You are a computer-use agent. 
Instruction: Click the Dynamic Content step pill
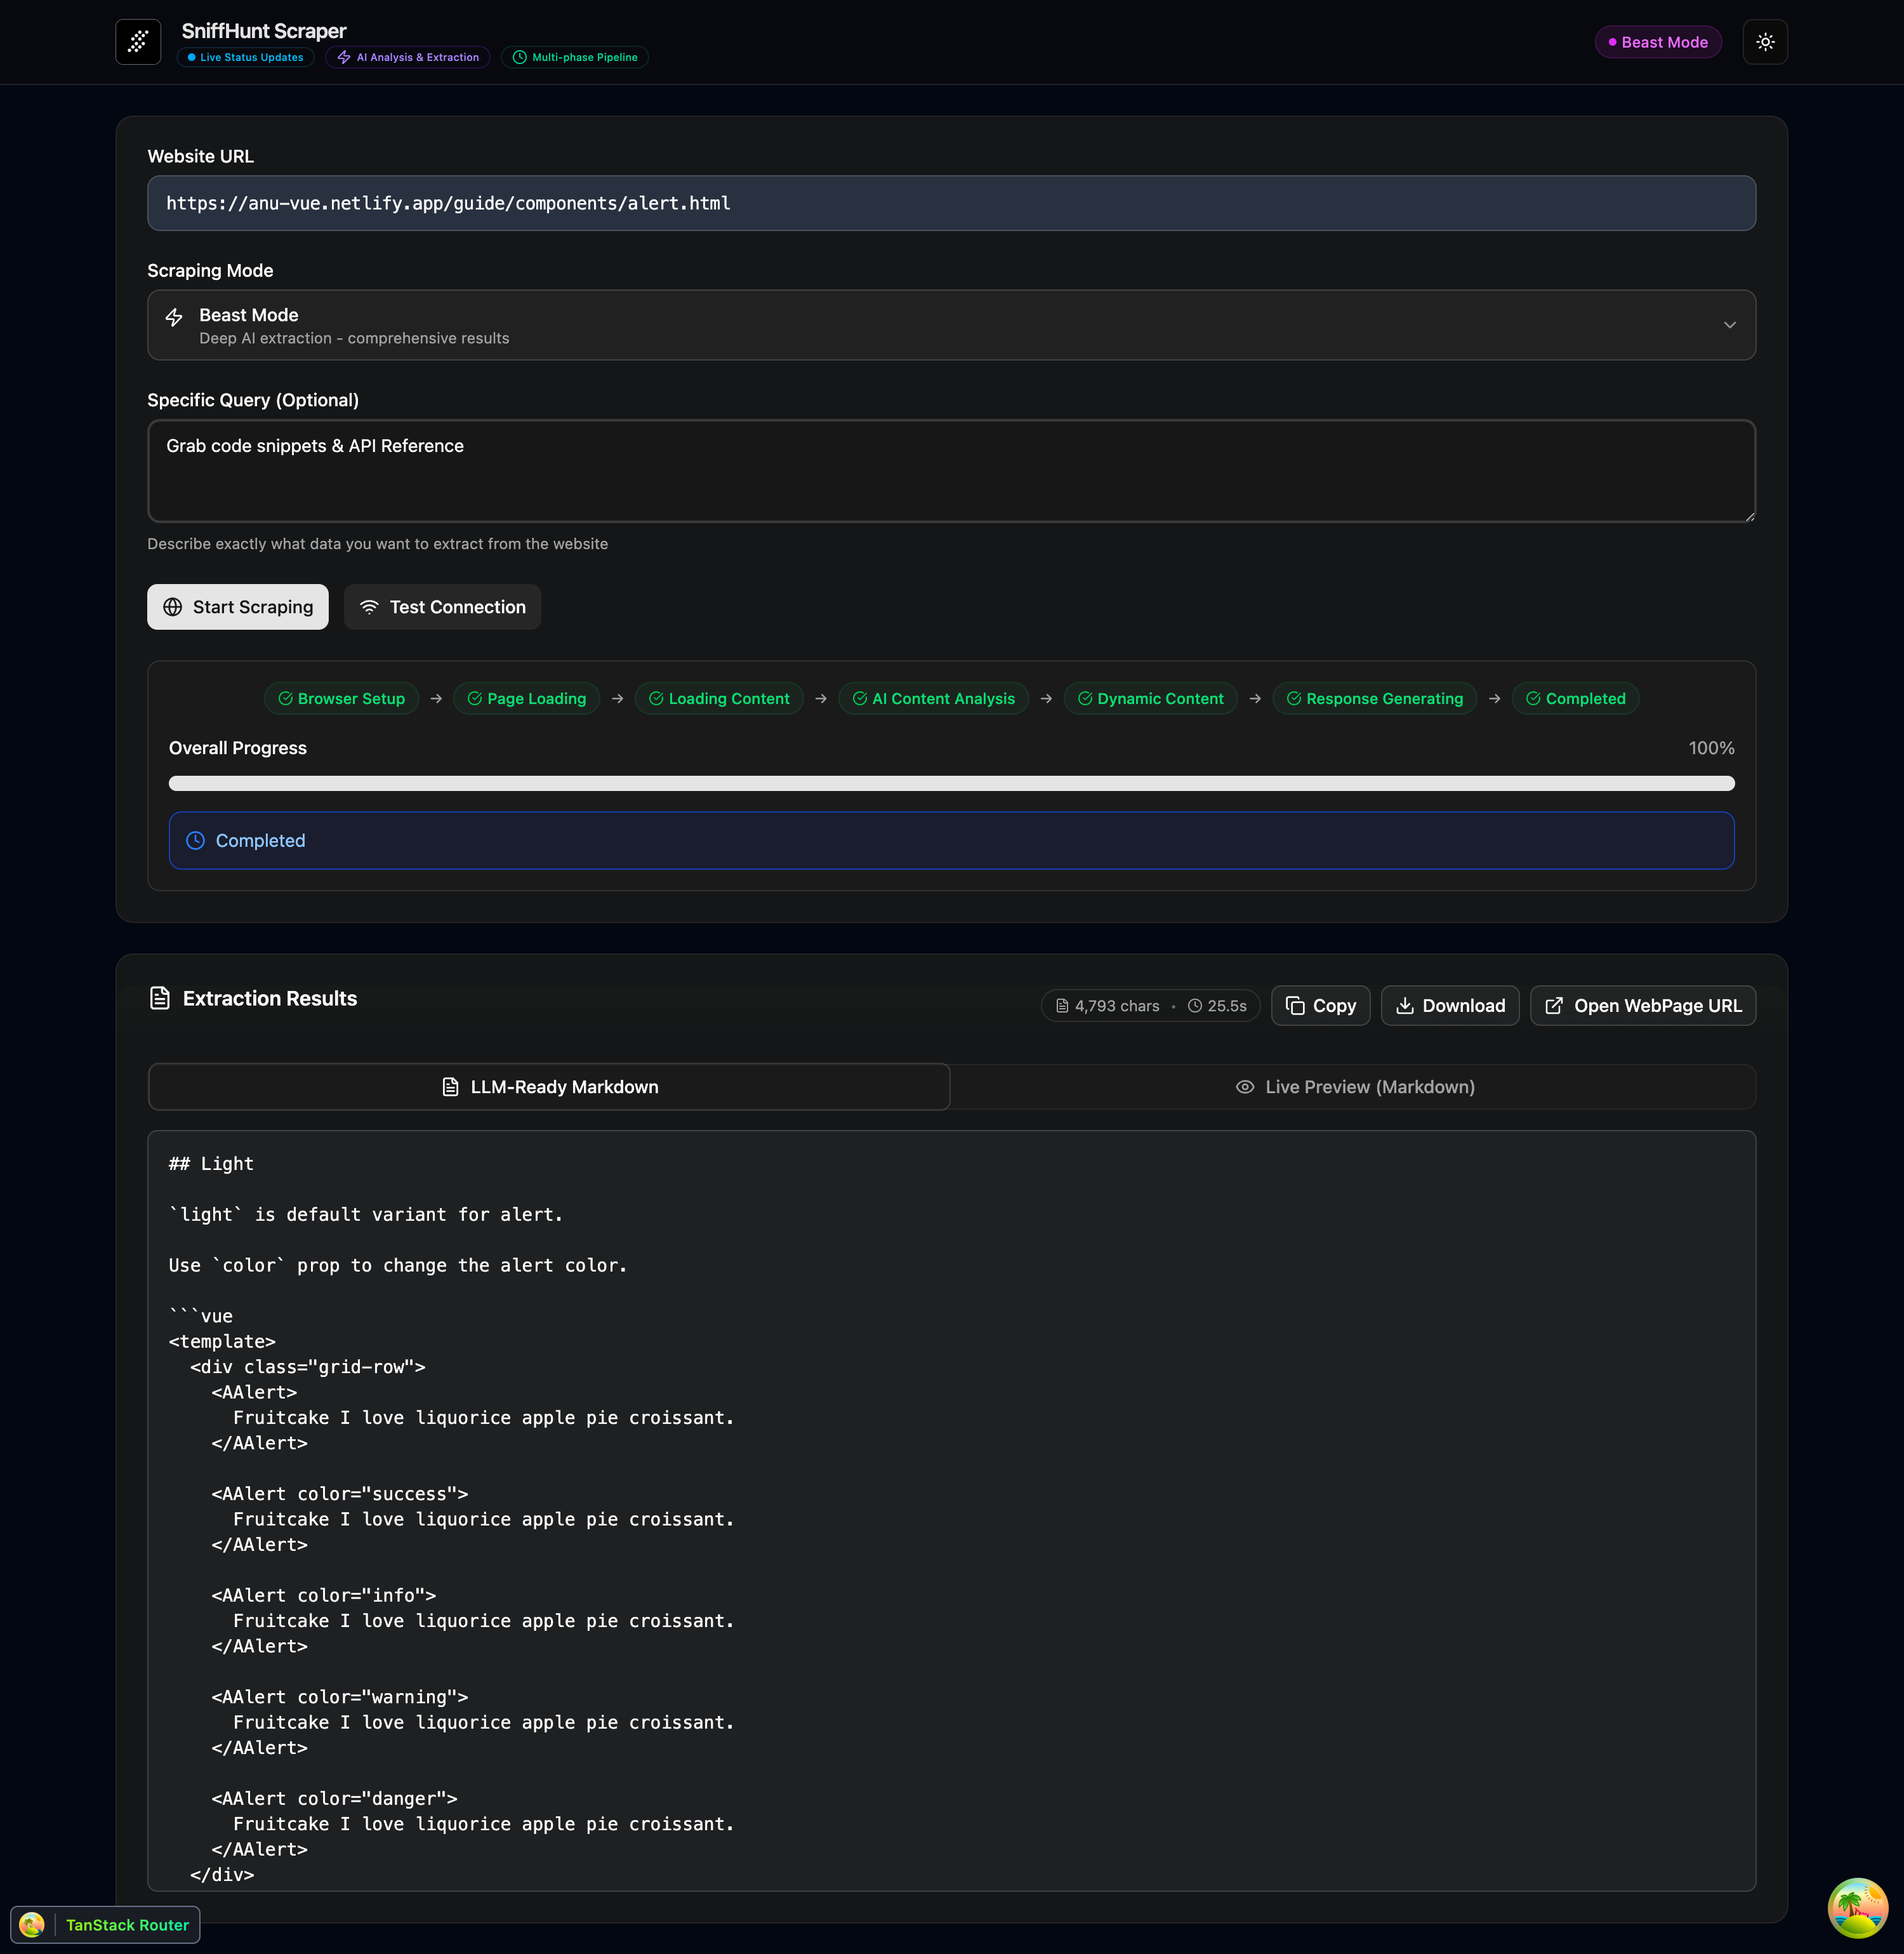coord(1150,698)
